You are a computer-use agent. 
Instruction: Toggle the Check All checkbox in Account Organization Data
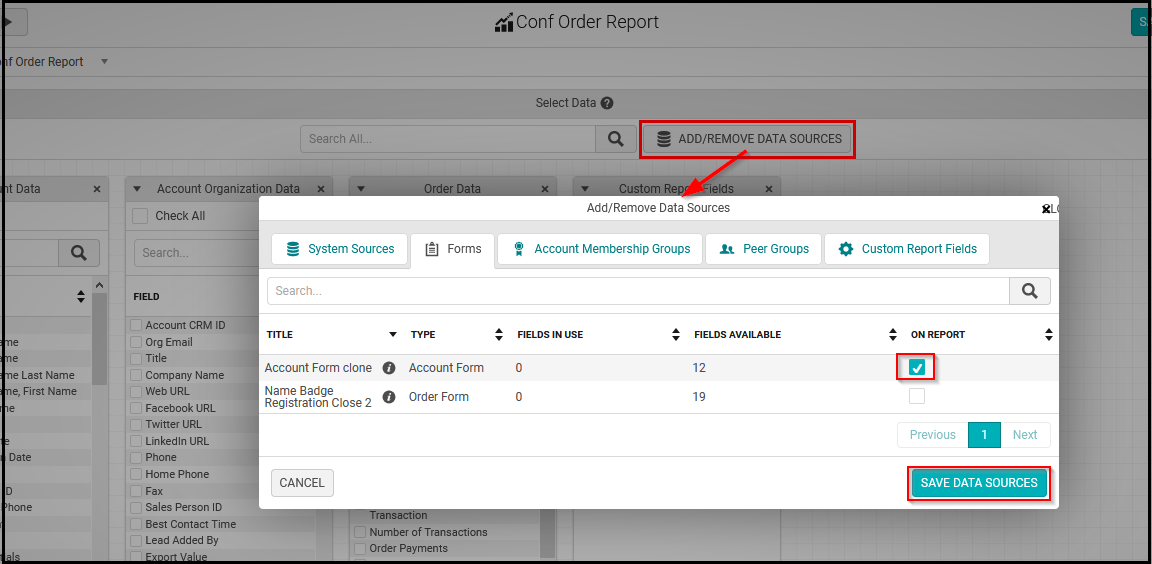click(140, 216)
